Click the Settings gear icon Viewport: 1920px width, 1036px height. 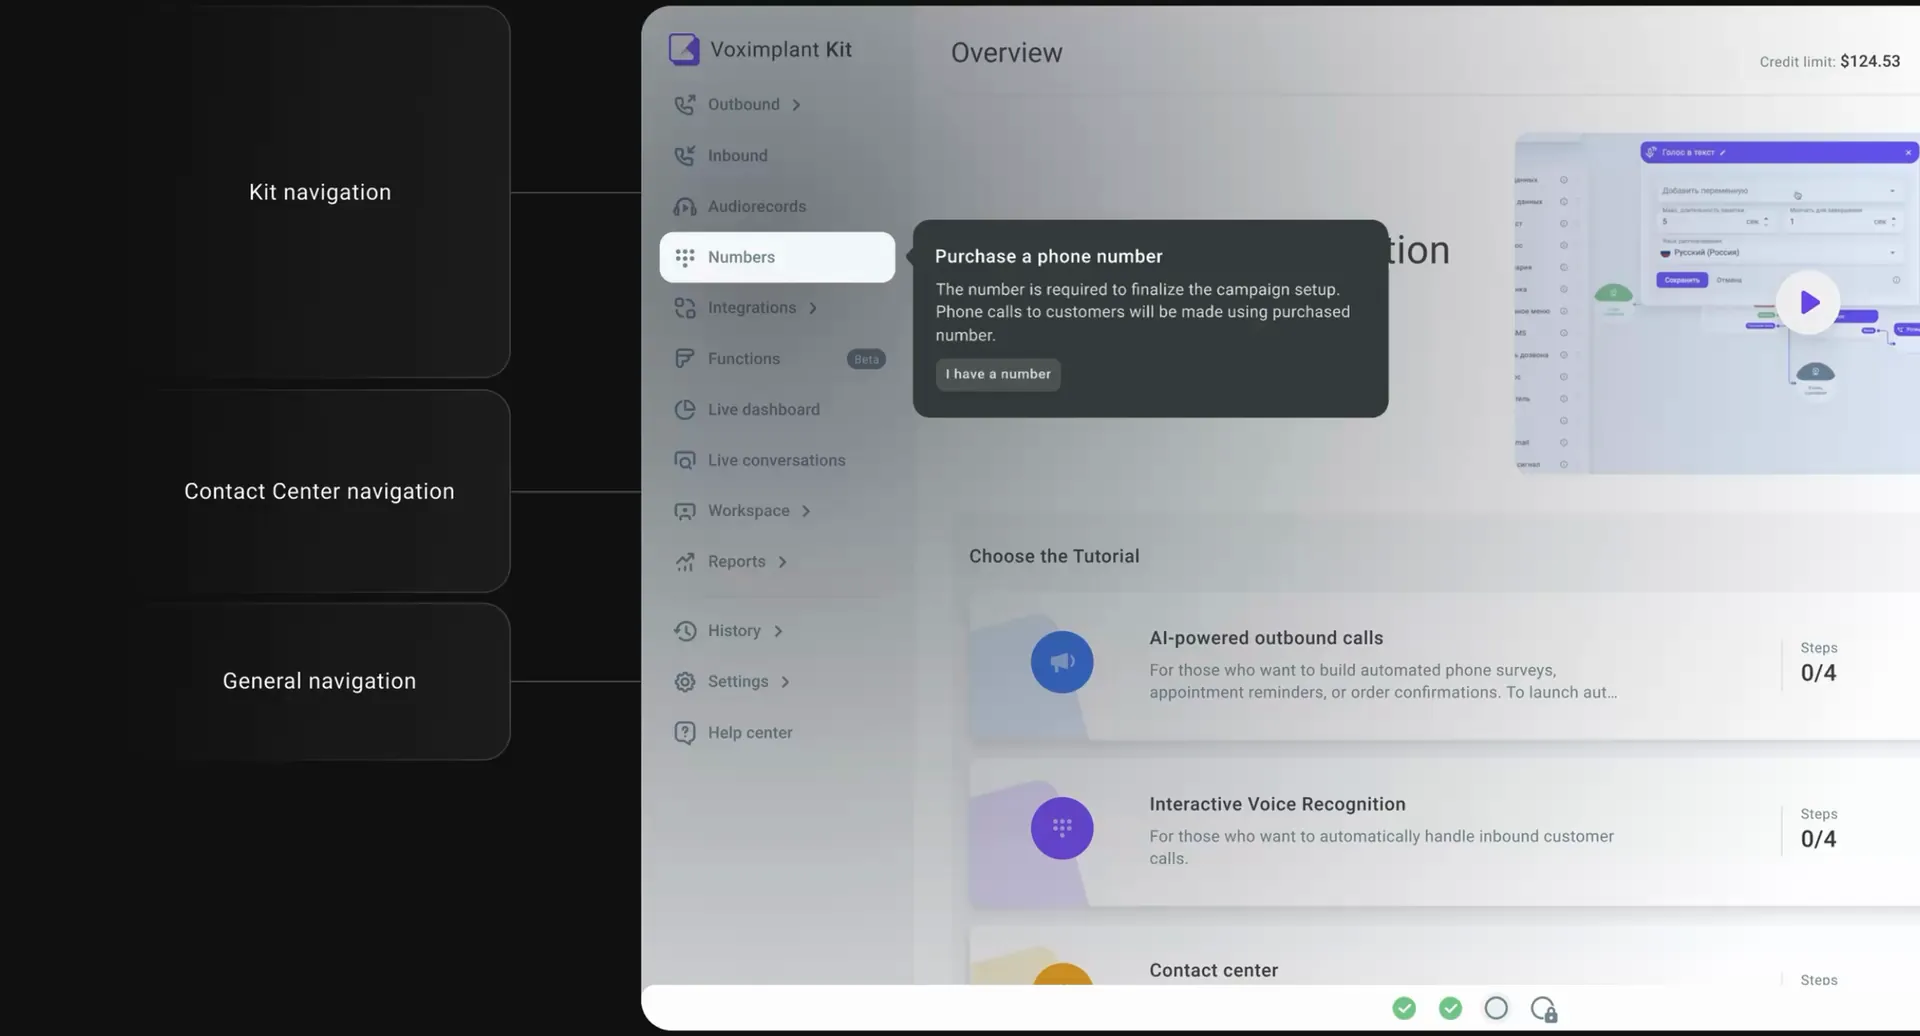685,682
